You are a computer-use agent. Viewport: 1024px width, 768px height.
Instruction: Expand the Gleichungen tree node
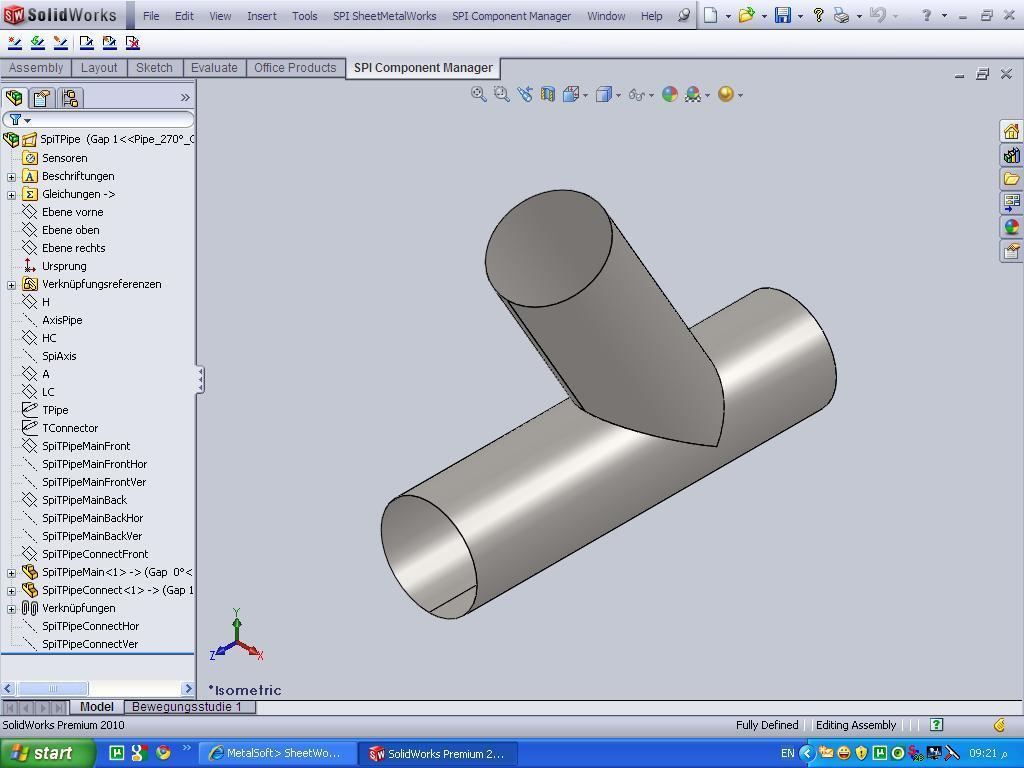[x=10, y=194]
